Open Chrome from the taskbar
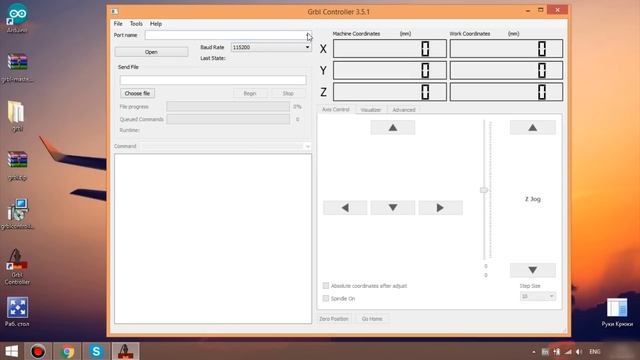640x360 pixels. 68,351
